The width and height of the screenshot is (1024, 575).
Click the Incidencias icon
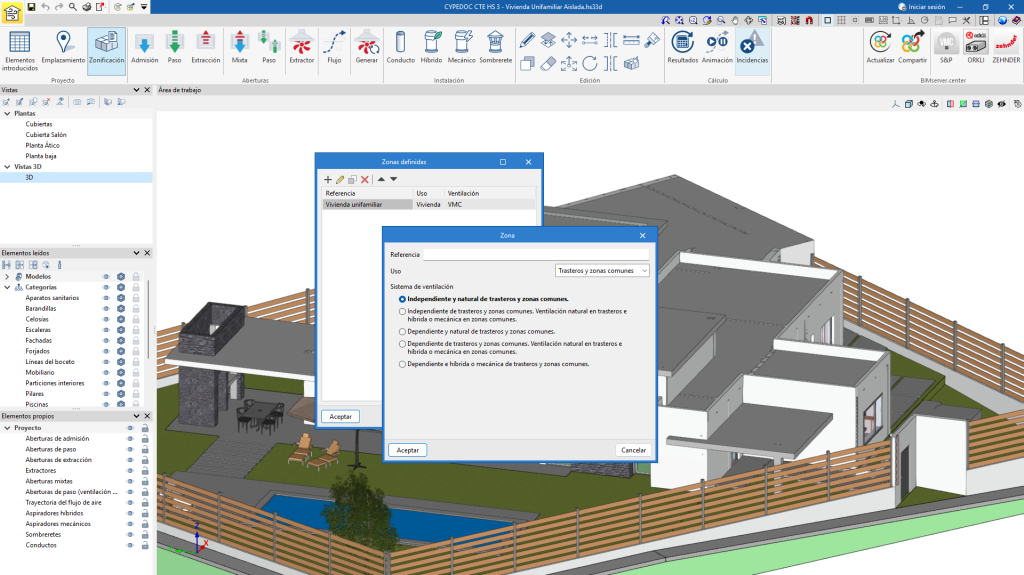tap(752, 47)
